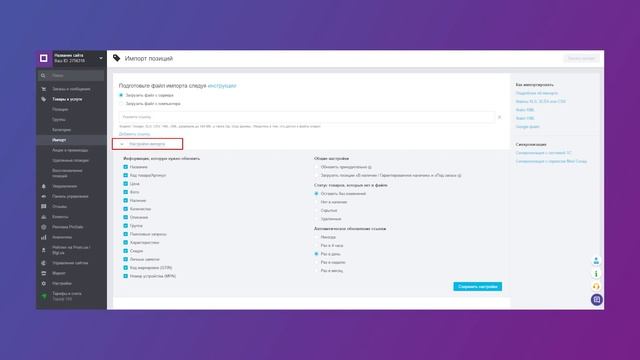Open the инструкции link

click(x=222, y=86)
